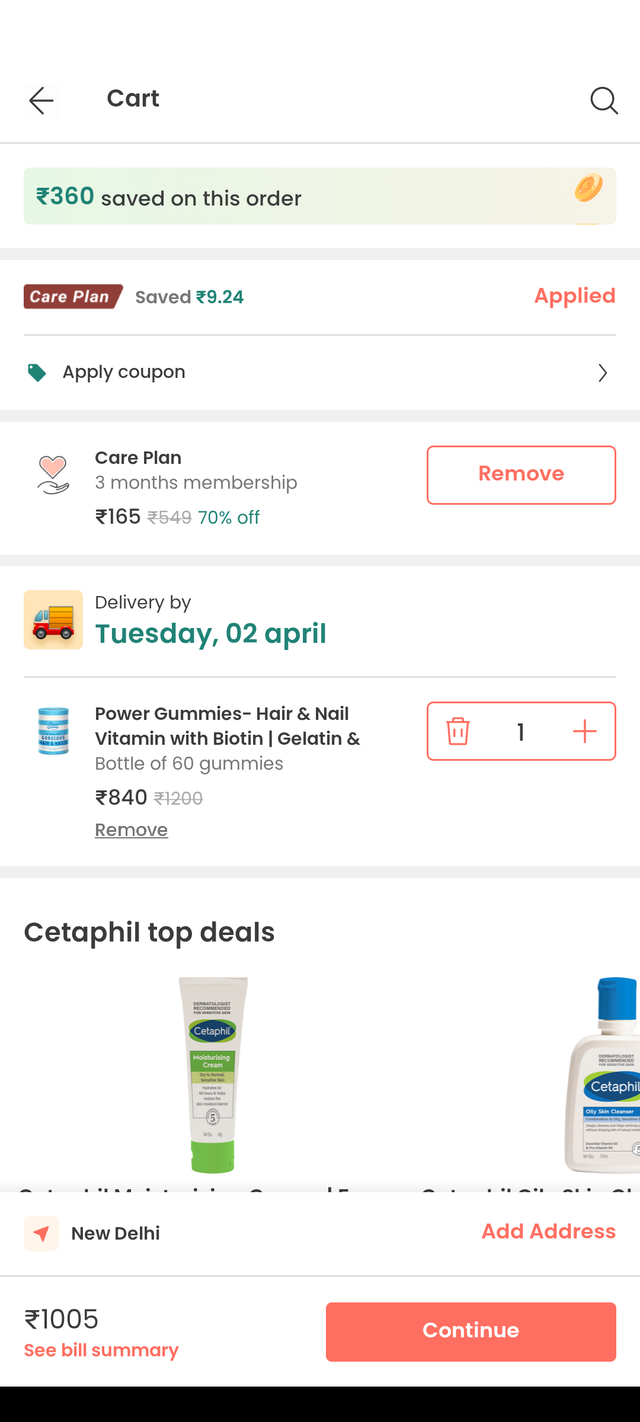Expand See bill summary

(x=101, y=1350)
